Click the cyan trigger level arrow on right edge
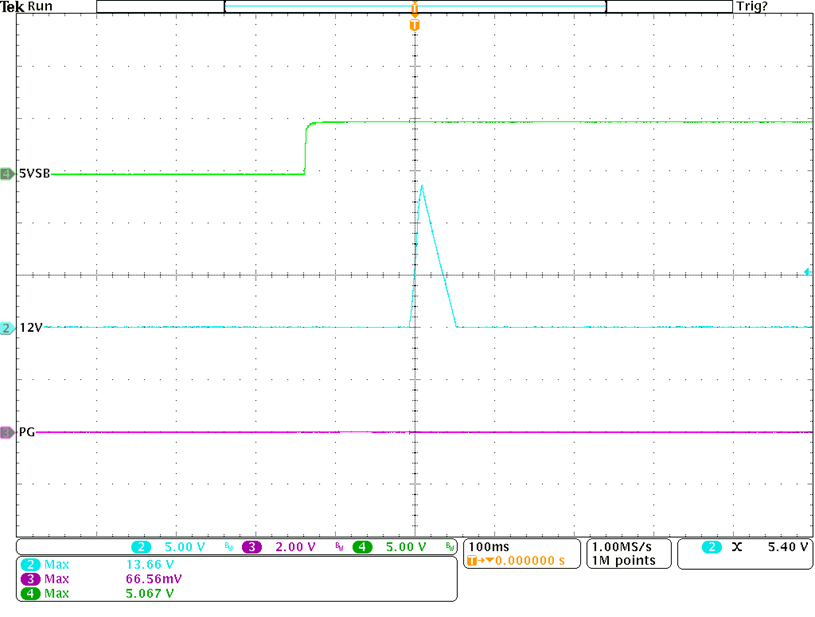 (x=808, y=272)
